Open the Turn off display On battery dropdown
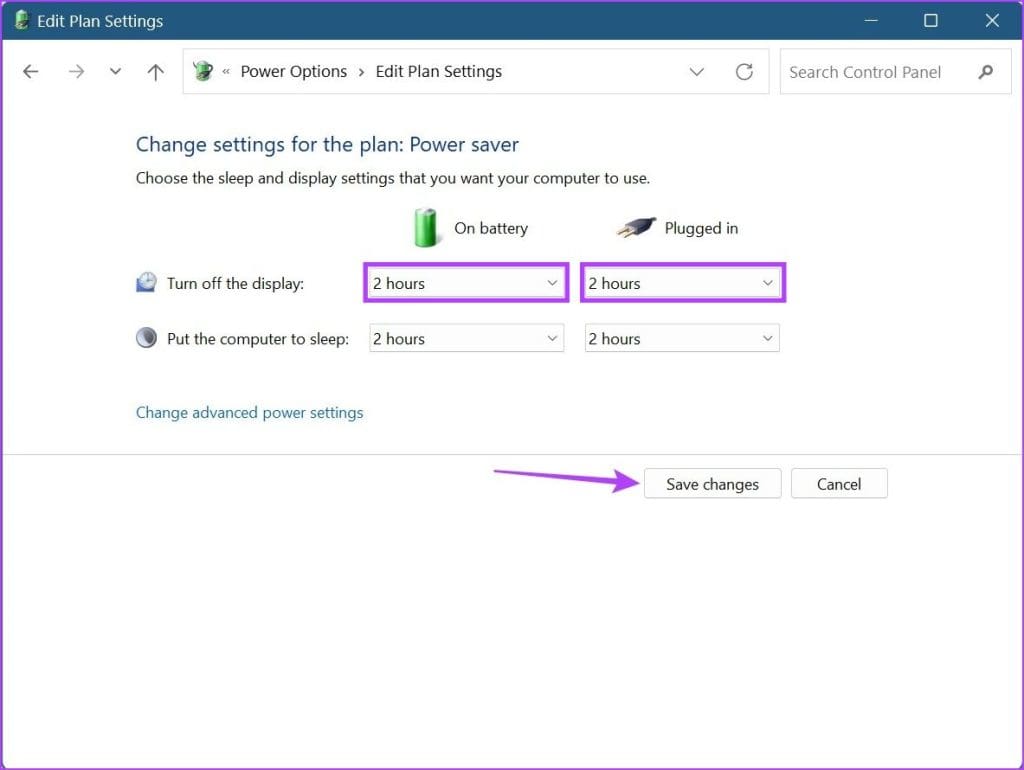This screenshot has width=1024, height=770. point(465,283)
